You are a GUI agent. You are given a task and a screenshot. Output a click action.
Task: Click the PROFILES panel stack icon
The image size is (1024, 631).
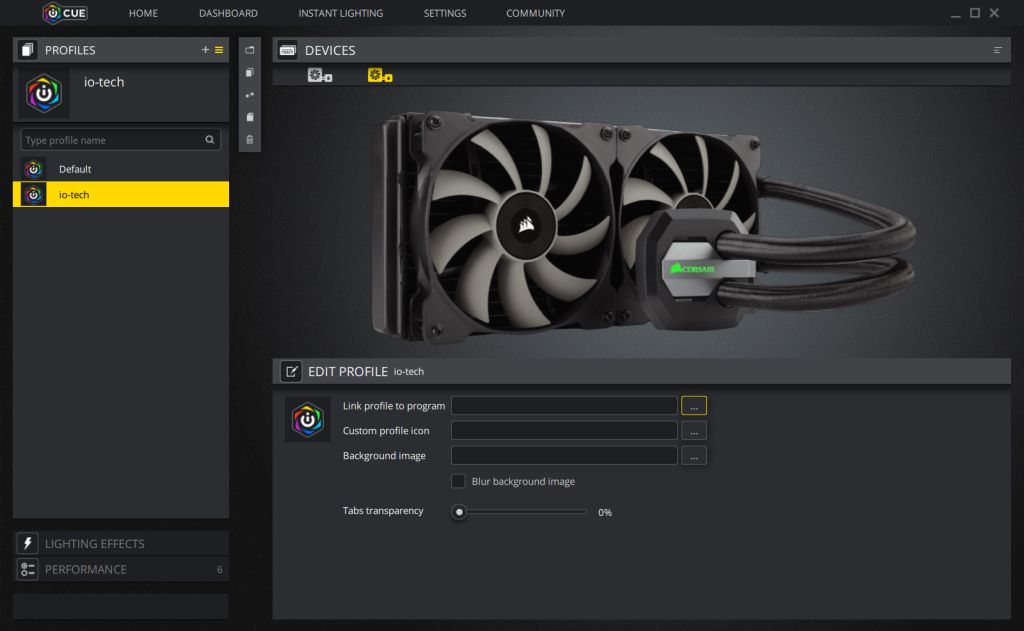pos(27,50)
